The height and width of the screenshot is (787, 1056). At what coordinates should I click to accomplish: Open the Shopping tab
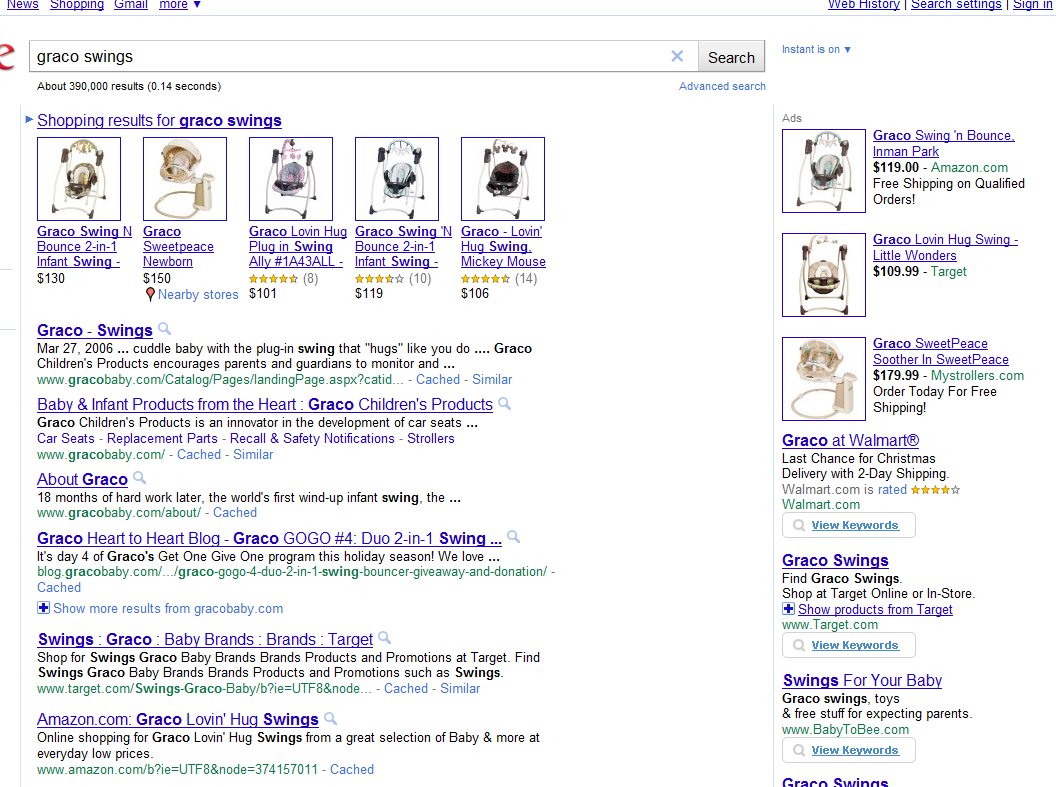(77, 5)
